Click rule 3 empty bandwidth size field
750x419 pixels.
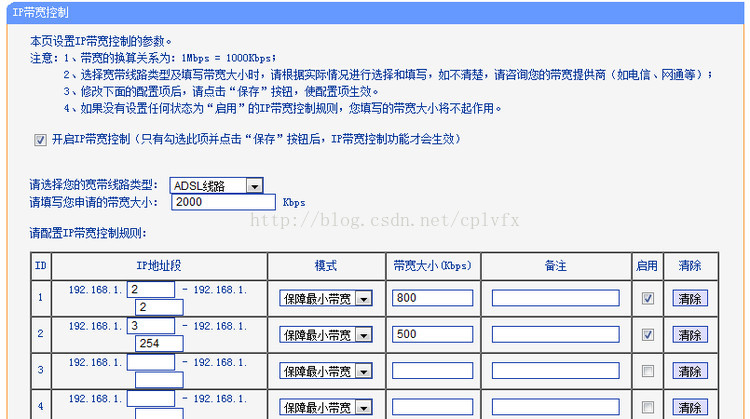point(432,371)
